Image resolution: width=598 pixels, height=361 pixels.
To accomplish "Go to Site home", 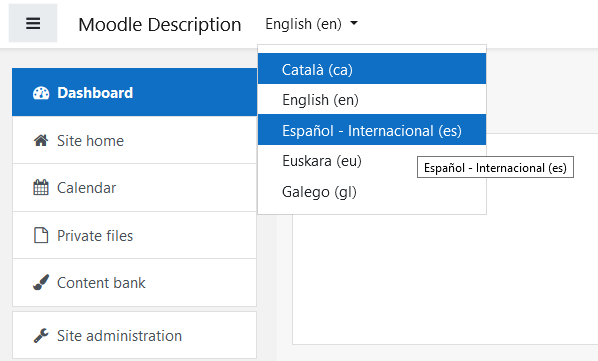I will 134,140.
